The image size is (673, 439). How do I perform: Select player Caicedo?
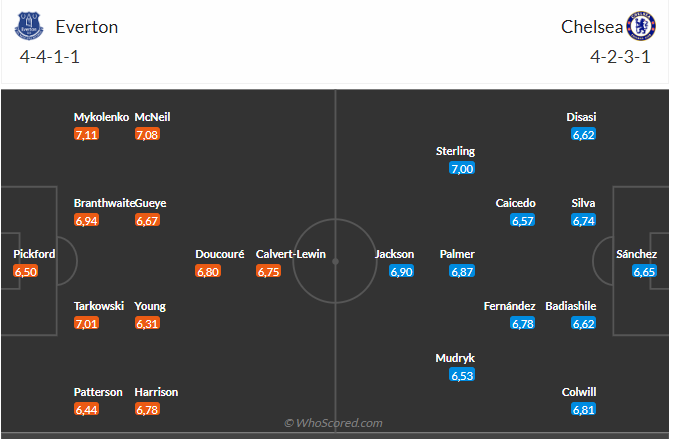click(515, 203)
